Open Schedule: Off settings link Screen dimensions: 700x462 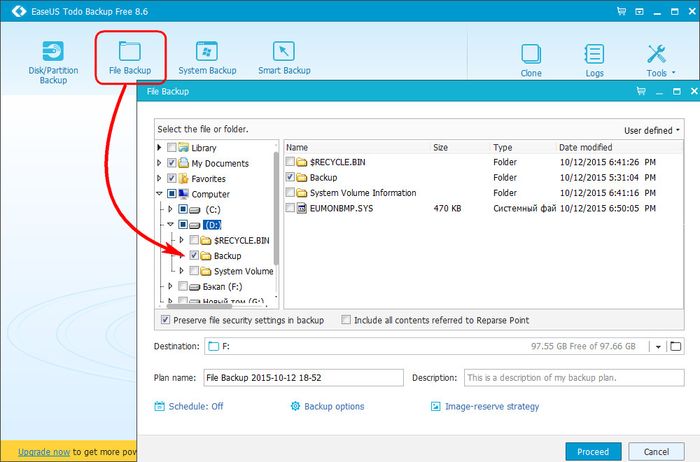(x=196, y=406)
